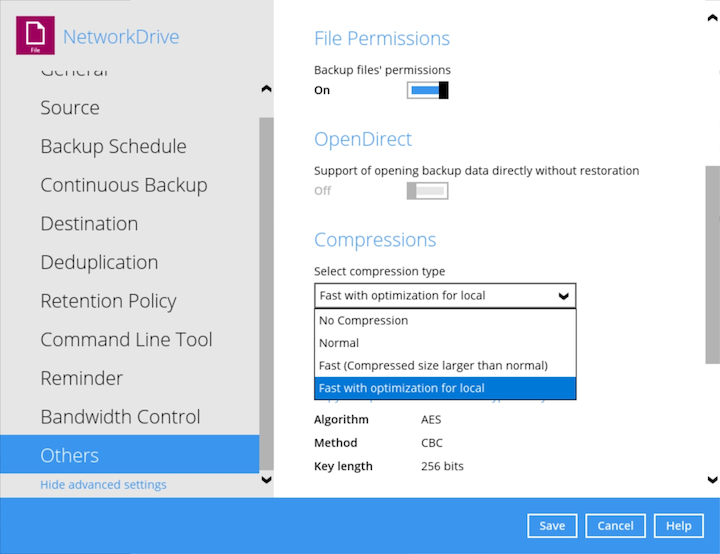This screenshot has width=720, height=554.
Task: Choose Normal compression option
Action: [x=445, y=343]
